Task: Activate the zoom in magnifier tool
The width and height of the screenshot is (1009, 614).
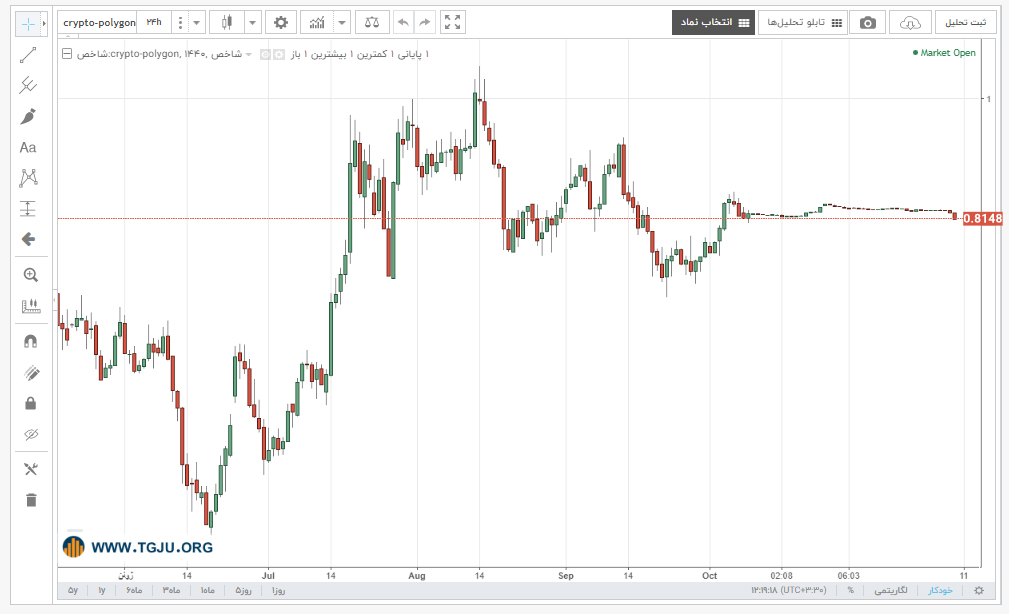Action: coord(30,275)
